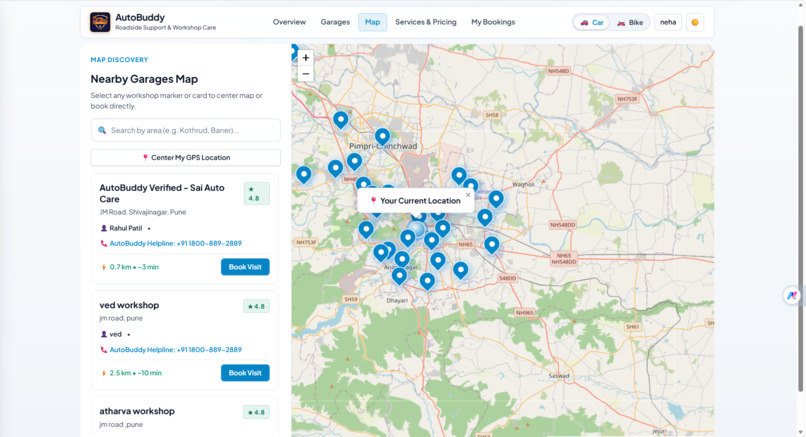Viewport: 806px width, 437px height.
Task: Click the phone icon in Sai Auto Care card
Action: click(x=104, y=244)
